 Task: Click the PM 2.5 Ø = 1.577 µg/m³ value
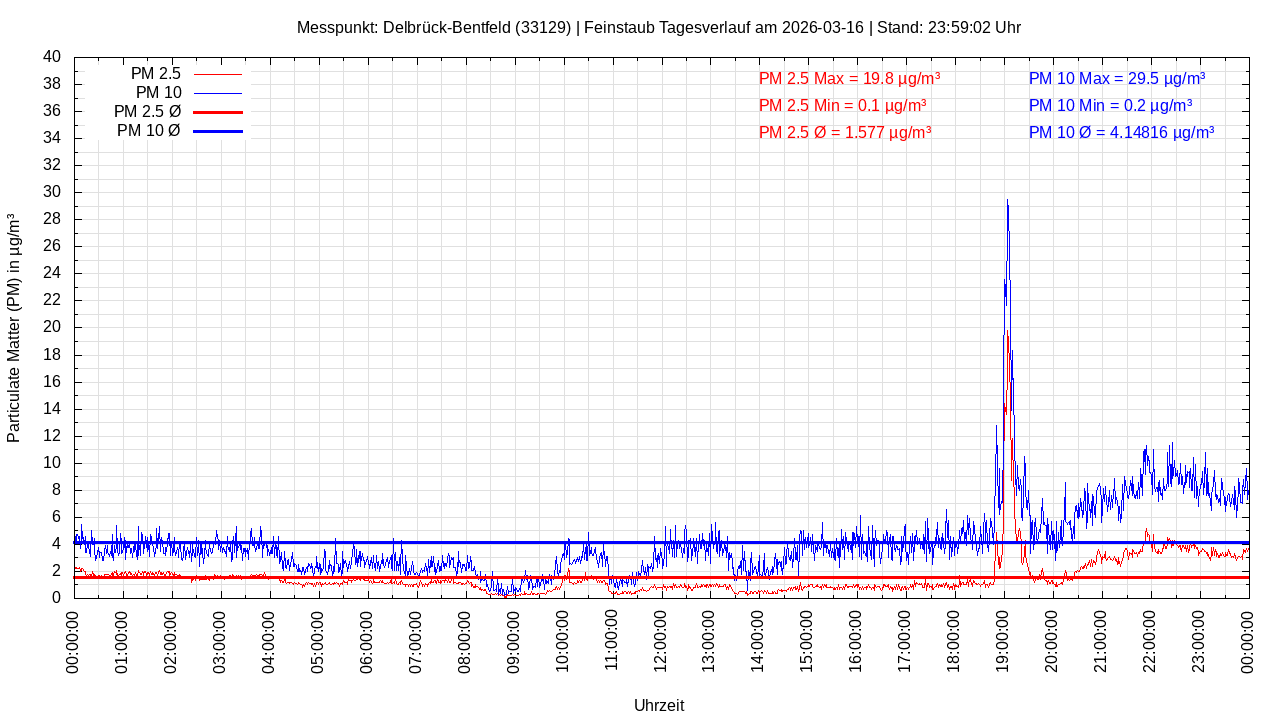coord(845,132)
